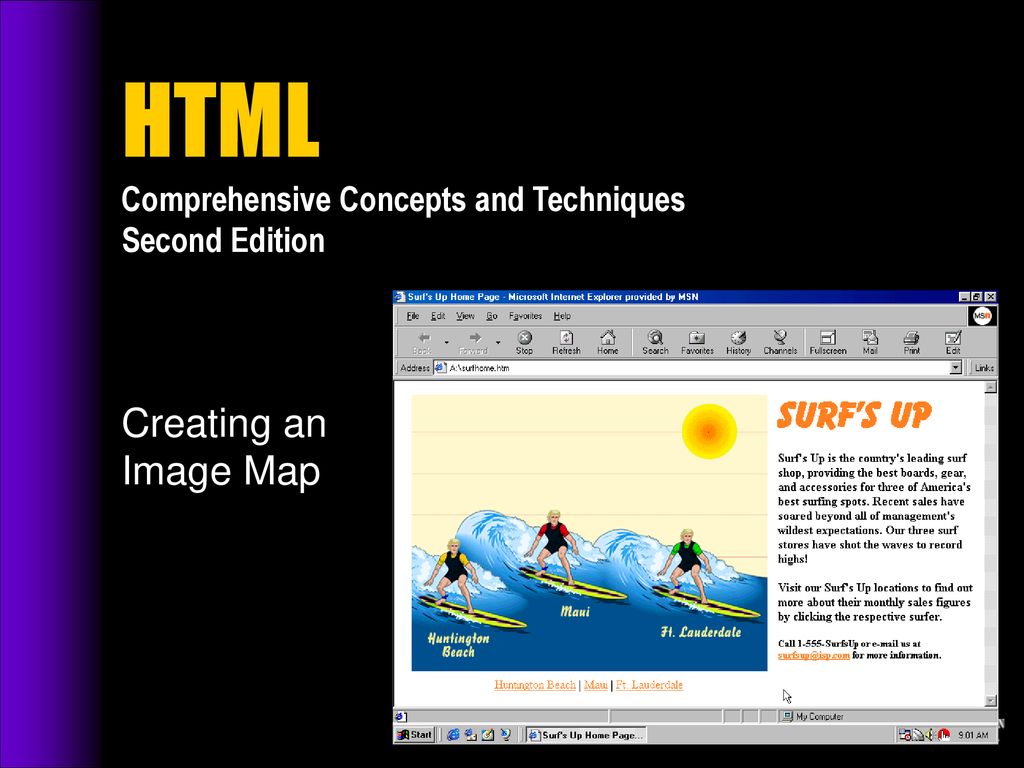
Task: Open the Channels quick launch icon
Action: (505, 735)
